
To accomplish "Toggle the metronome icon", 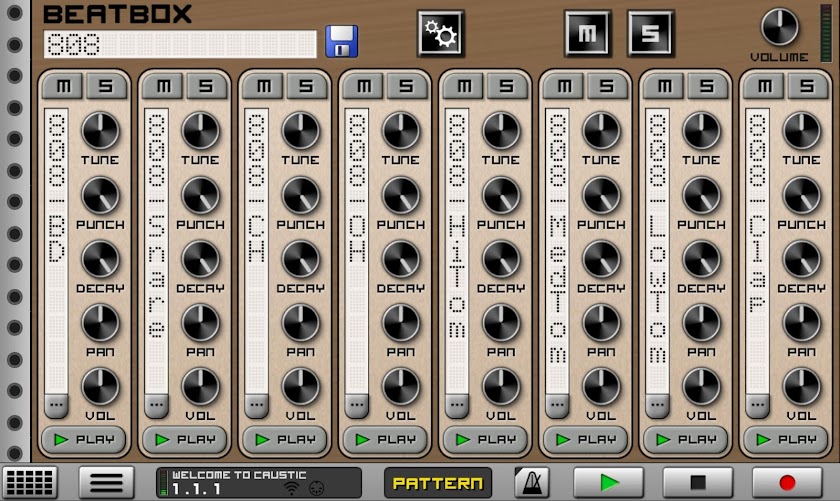I will 531,482.
